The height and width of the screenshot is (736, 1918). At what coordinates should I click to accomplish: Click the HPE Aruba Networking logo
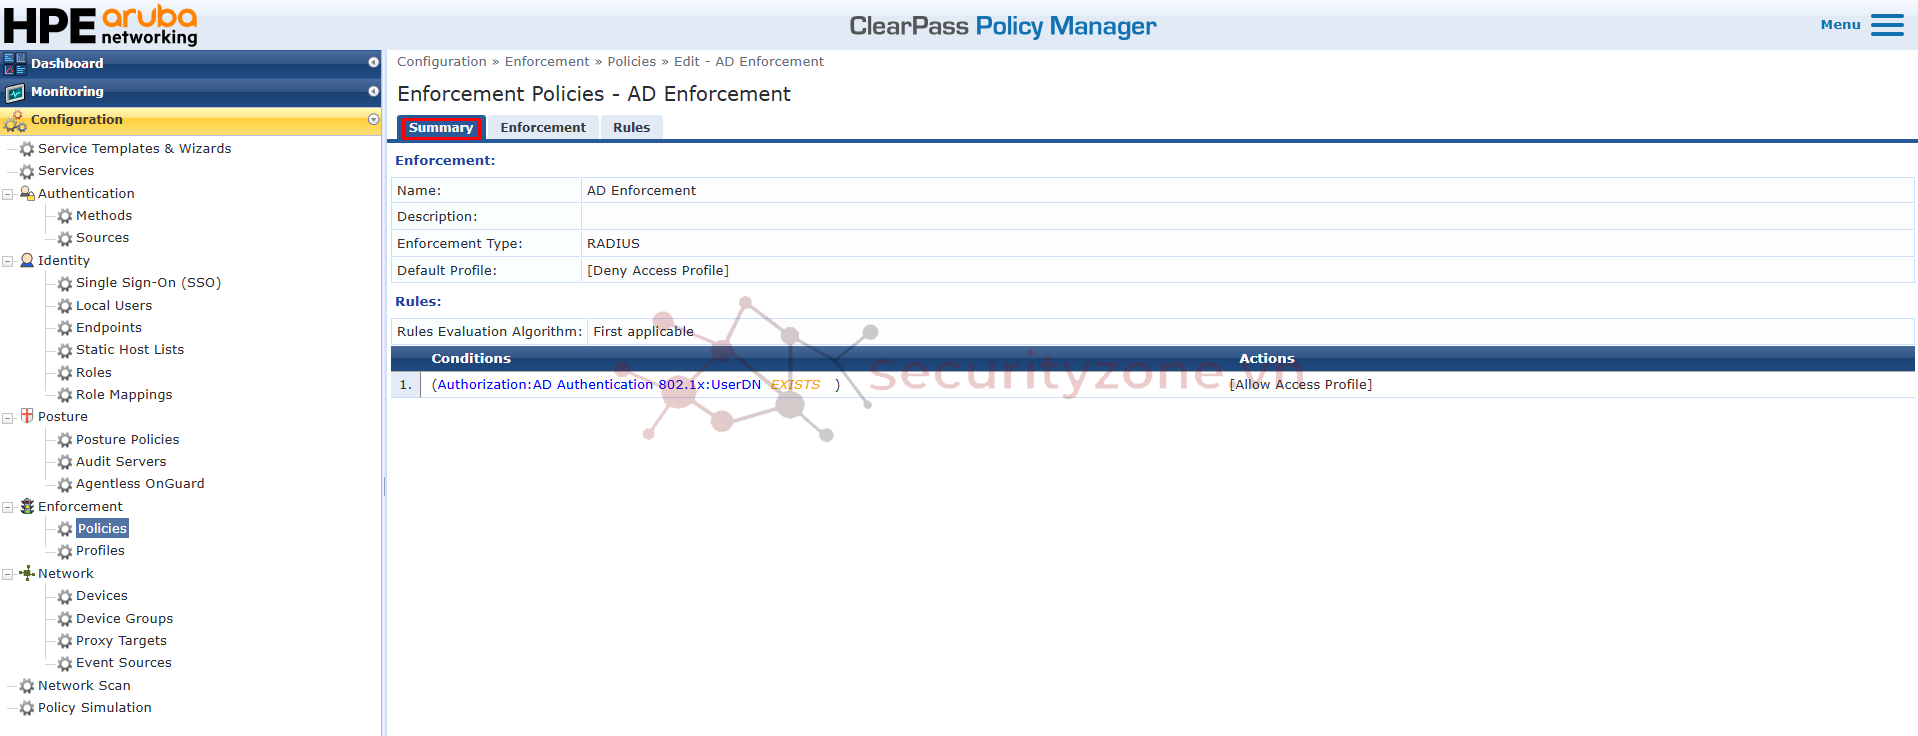(100, 25)
